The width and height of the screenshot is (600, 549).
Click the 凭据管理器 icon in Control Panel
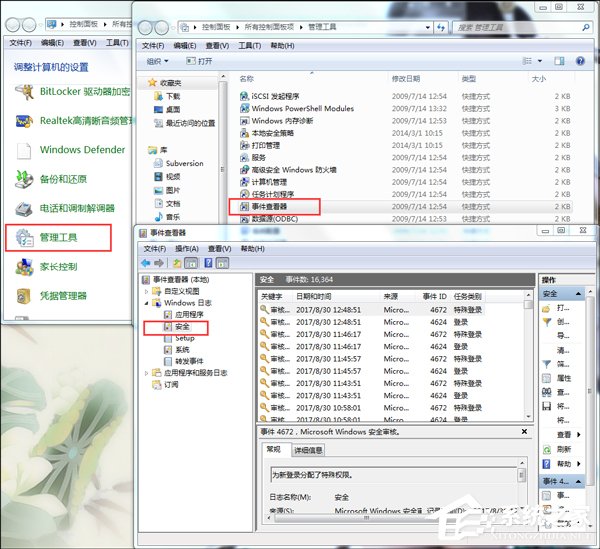[x=24, y=296]
